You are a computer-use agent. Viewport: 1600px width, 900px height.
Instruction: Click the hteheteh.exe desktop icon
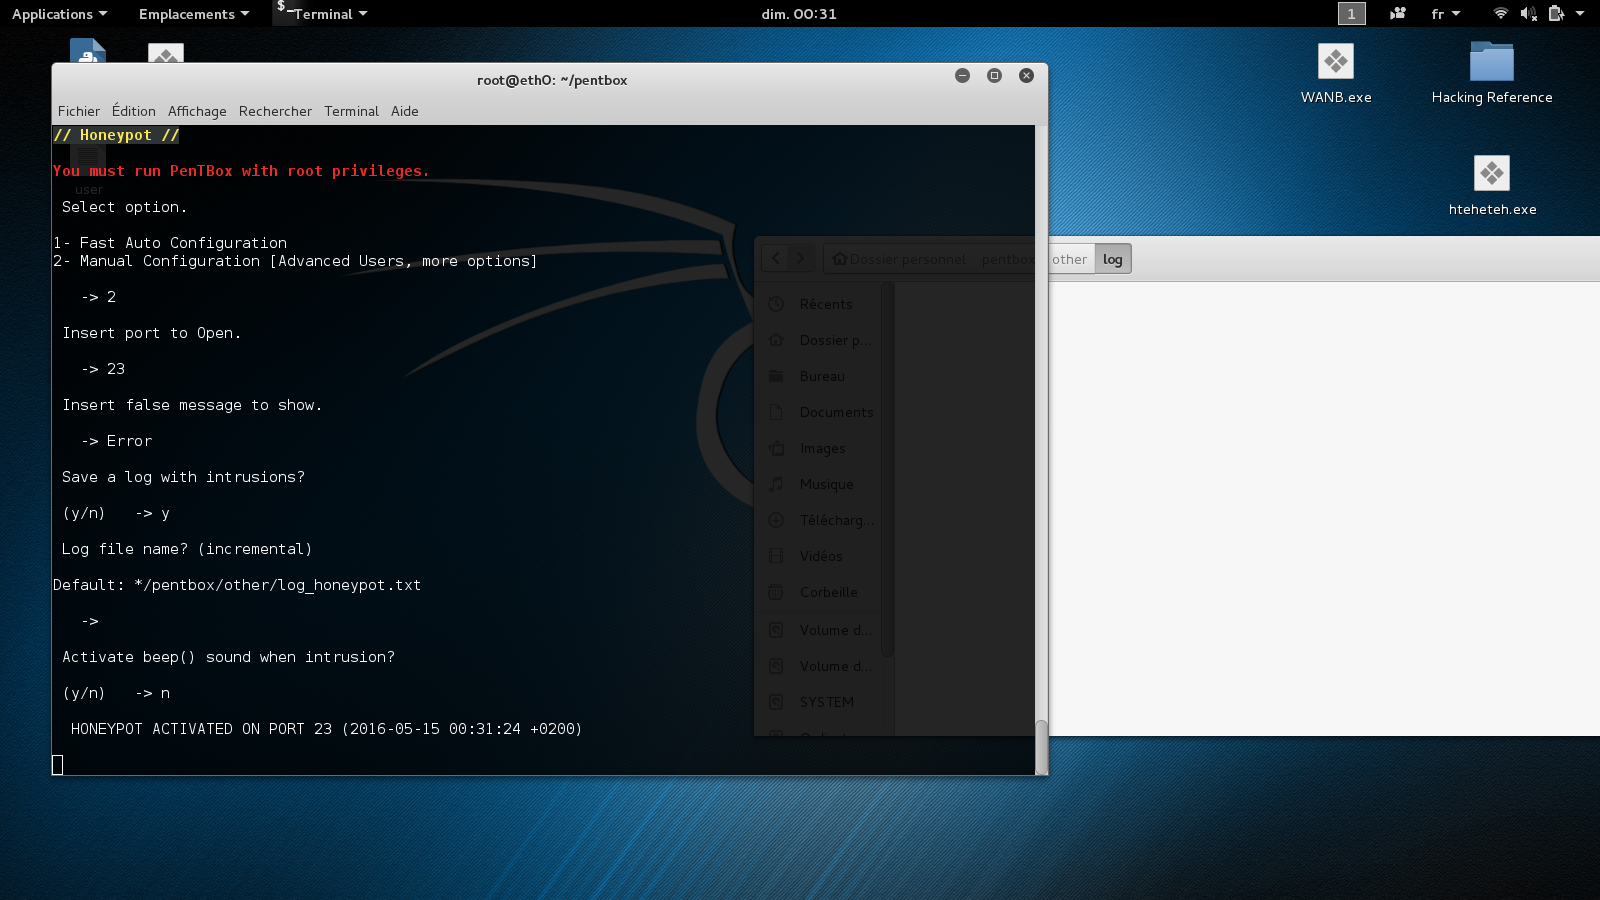coord(1491,175)
